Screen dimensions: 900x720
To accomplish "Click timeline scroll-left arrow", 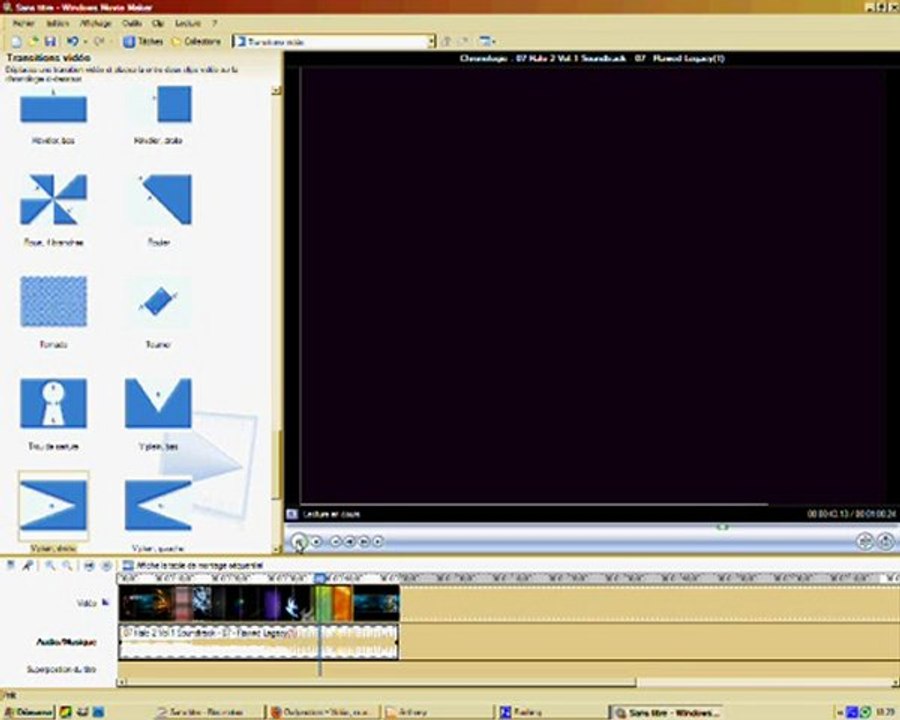I will click(122, 682).
